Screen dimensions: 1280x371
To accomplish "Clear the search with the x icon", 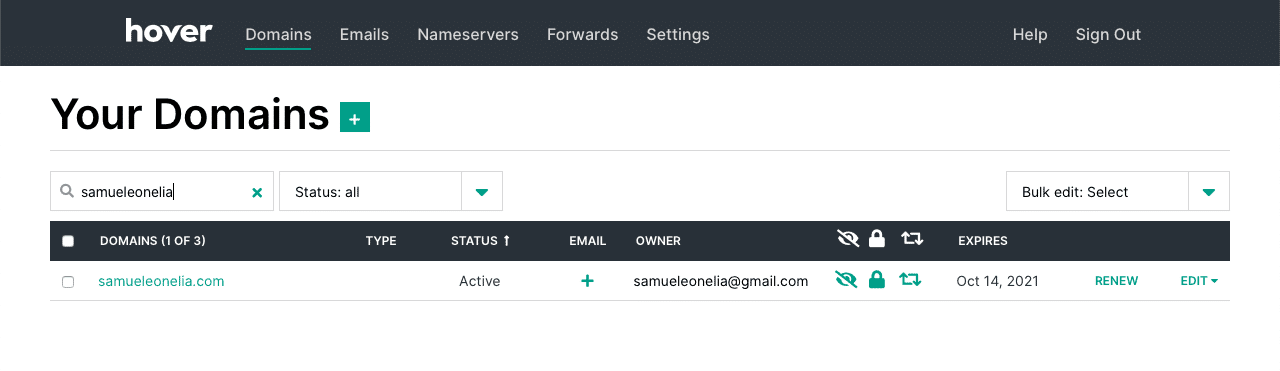I will coord(257,192).
